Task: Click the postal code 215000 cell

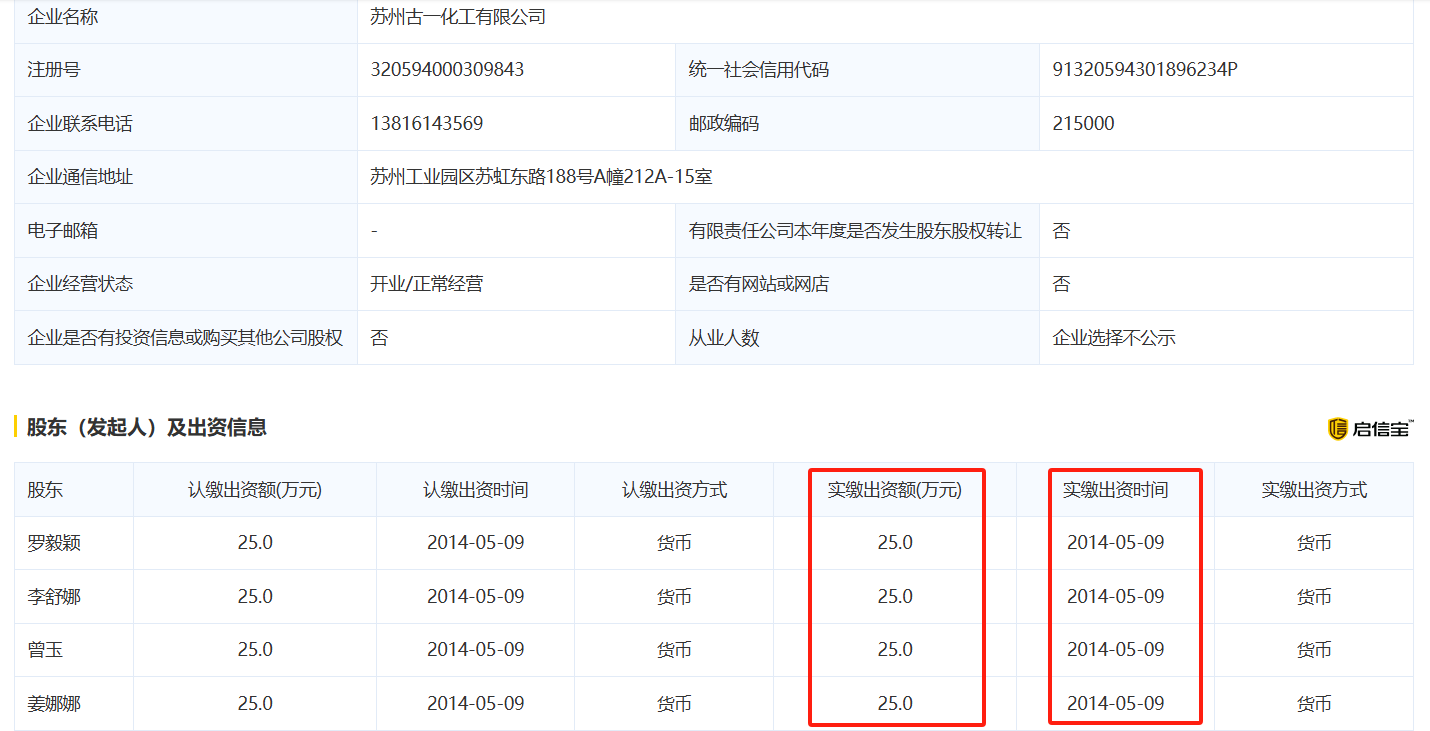Action: click(x=1078, y=123)
